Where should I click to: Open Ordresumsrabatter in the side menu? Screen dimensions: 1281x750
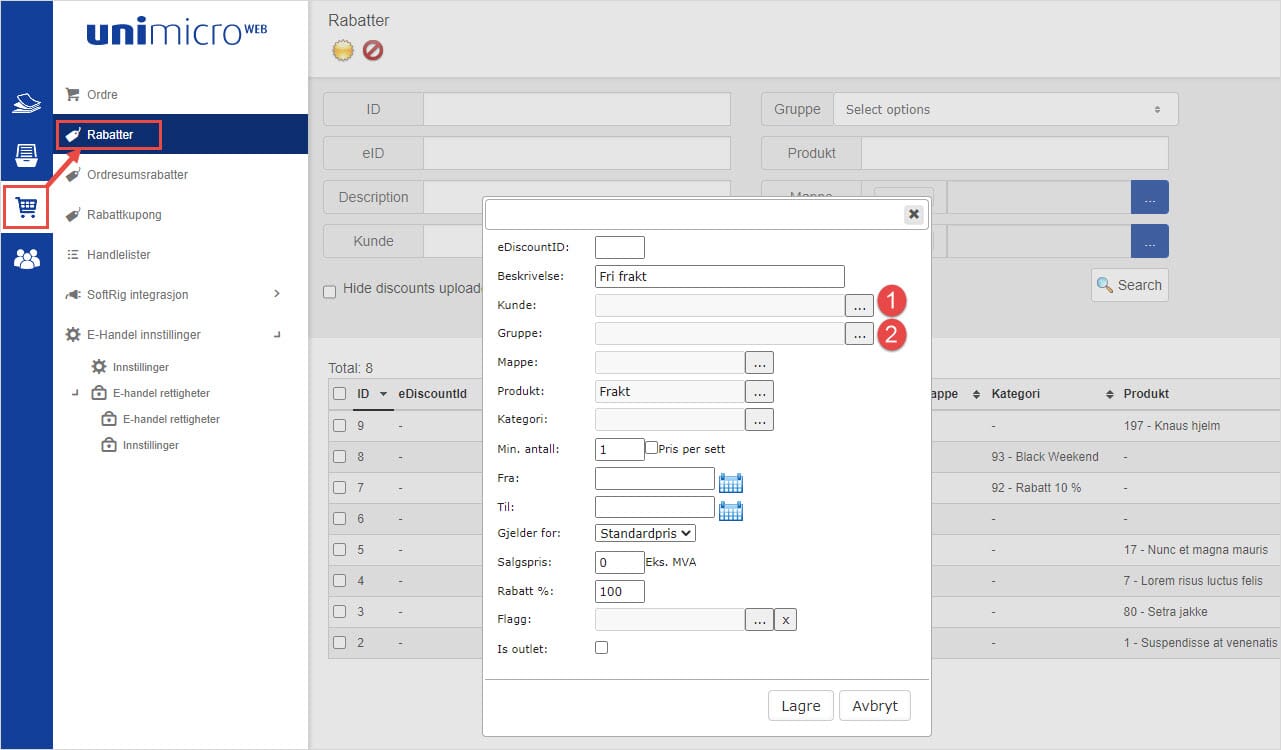point(137,174)
